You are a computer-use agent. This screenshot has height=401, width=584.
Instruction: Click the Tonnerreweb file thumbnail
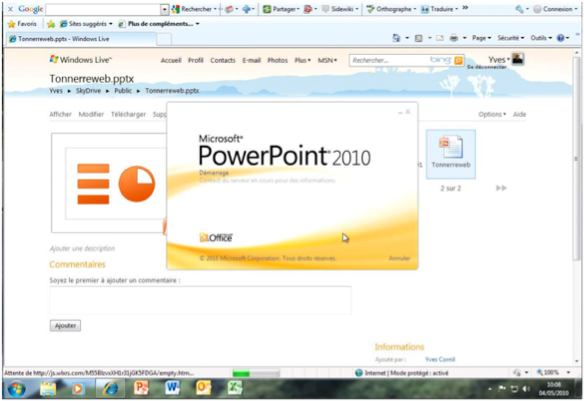tap(451, 154)
